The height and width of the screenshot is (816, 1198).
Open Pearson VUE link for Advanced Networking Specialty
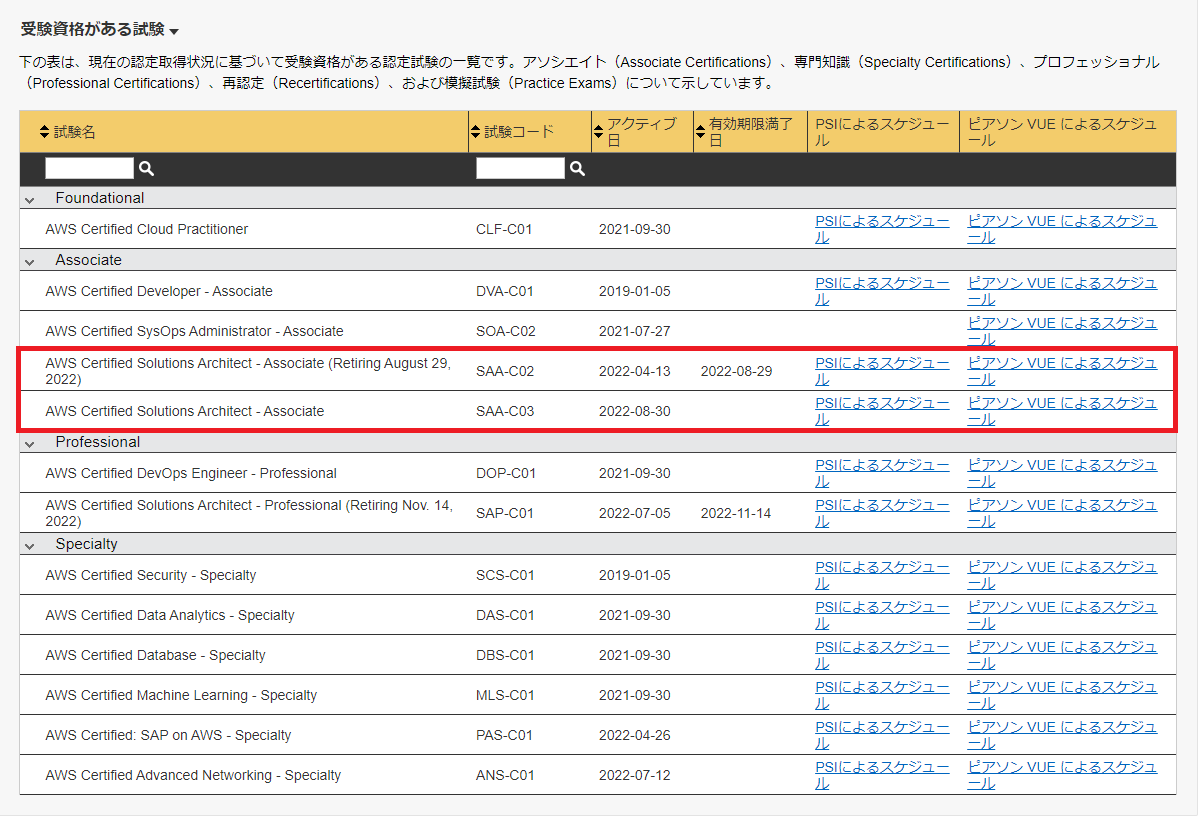tap(1062, 775)
